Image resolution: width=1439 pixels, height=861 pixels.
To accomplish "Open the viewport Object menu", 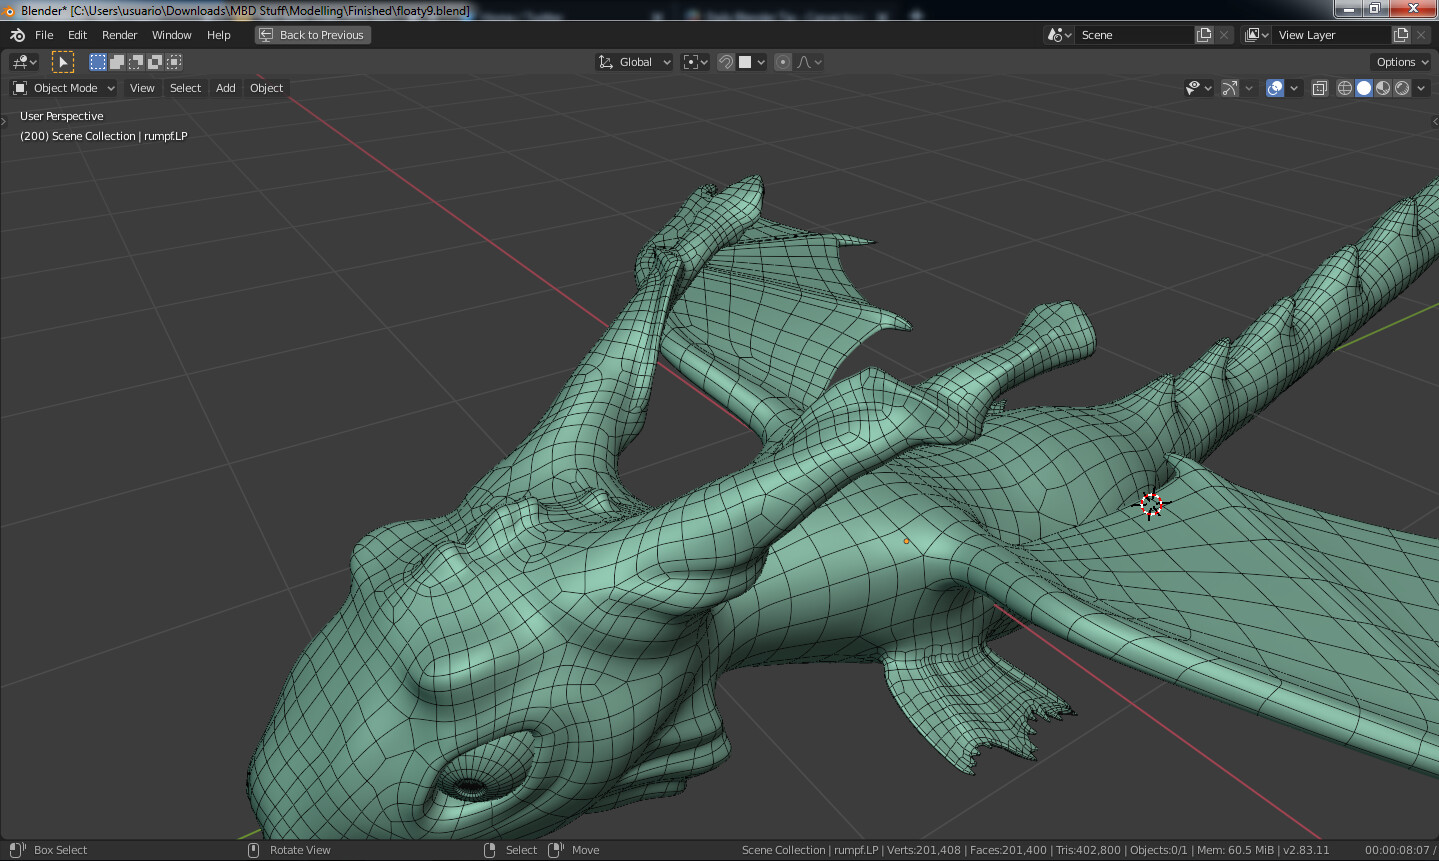I will pos(266,88).
